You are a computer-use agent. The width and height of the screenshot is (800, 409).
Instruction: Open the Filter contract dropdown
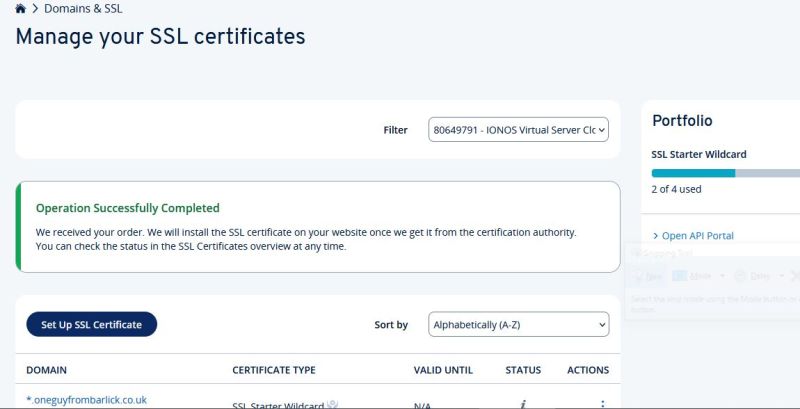coord(518,130)
